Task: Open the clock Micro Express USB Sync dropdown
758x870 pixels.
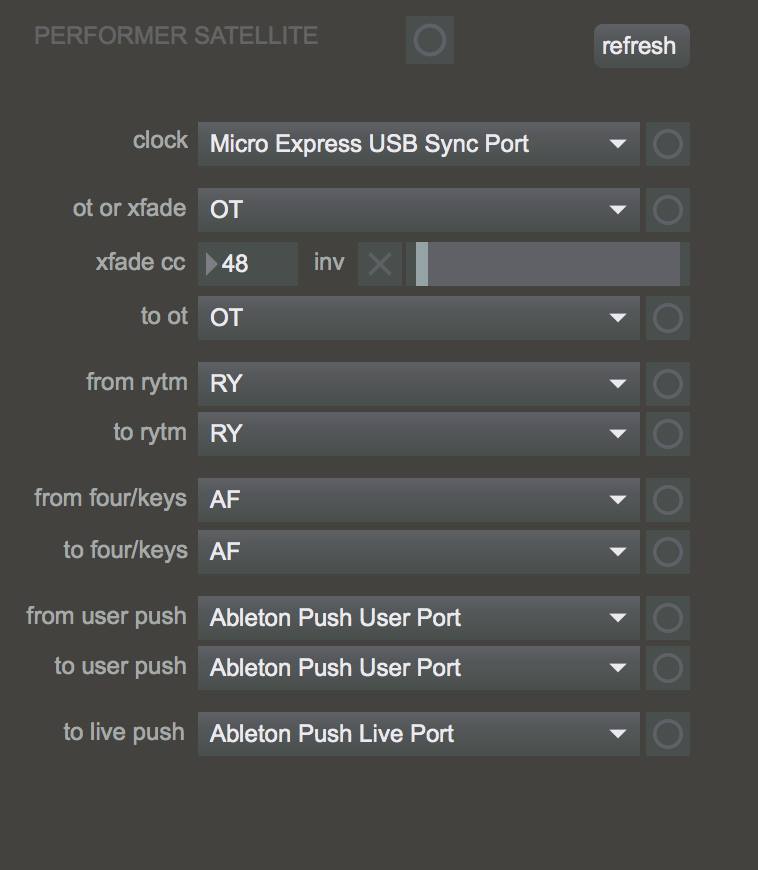Action: 418,144
